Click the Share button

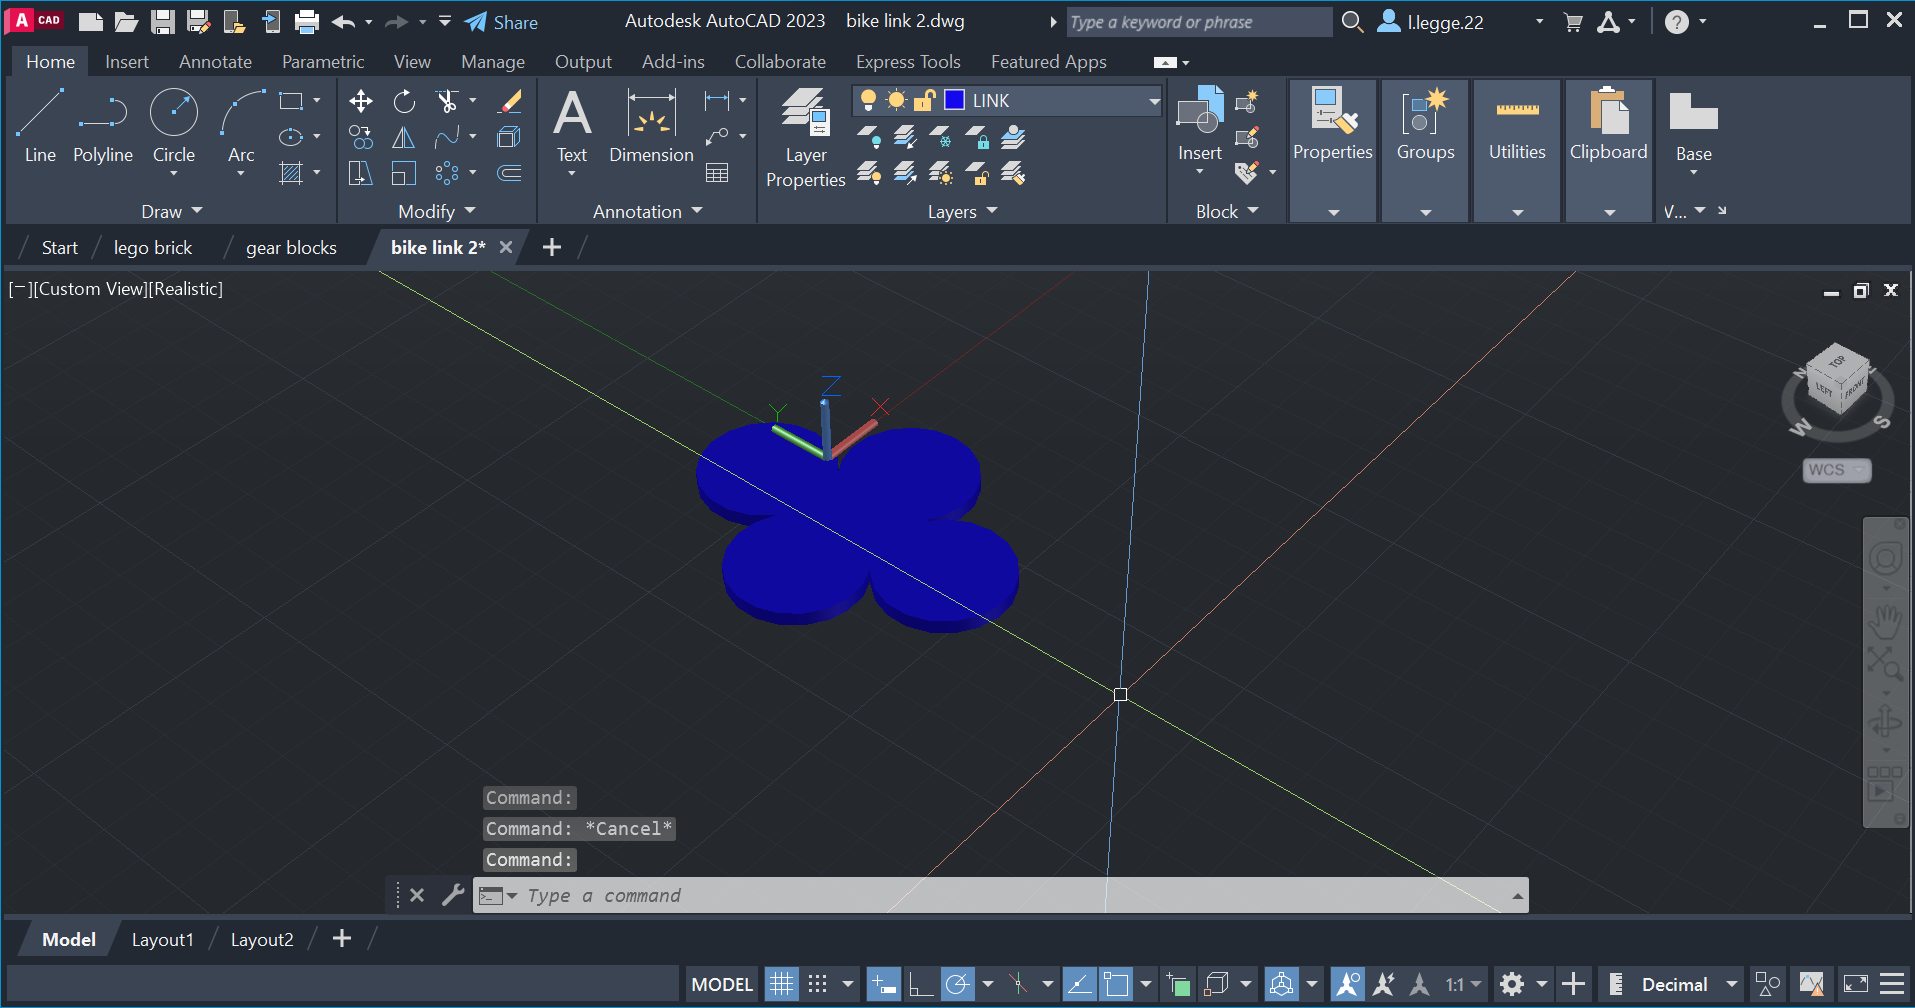click(502, 22)
